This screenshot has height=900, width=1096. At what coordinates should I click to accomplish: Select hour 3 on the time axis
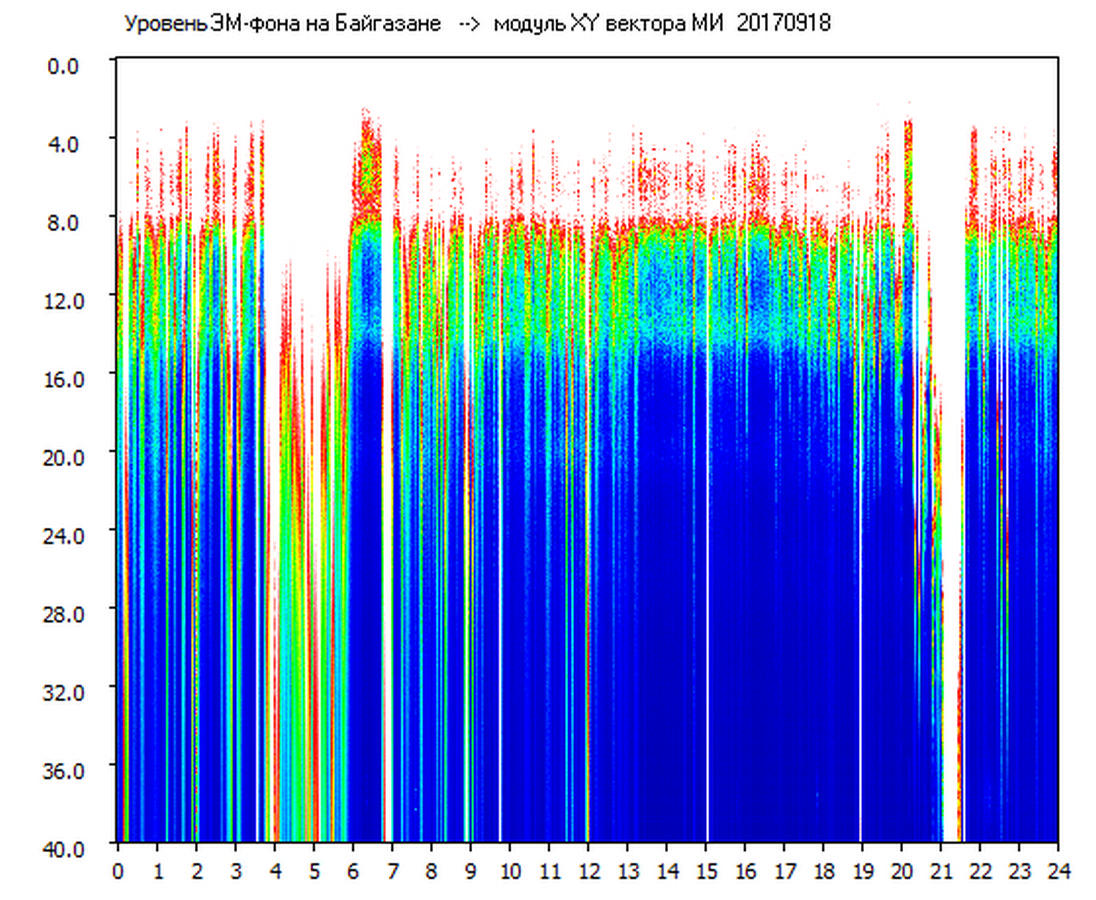point(235,871)
